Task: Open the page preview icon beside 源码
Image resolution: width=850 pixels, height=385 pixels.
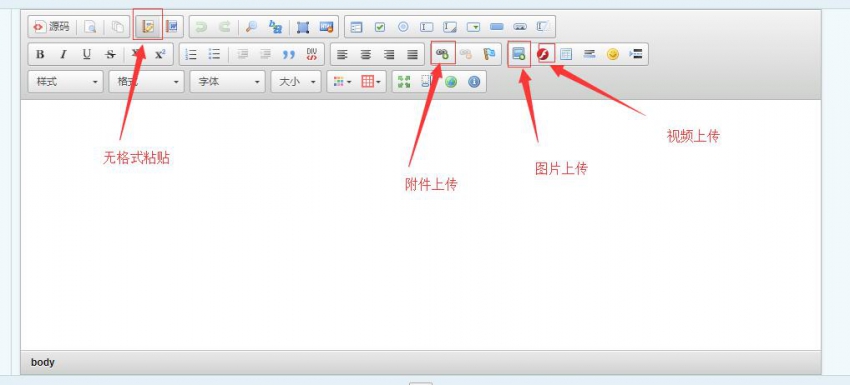Action: [x=90, y=27]
